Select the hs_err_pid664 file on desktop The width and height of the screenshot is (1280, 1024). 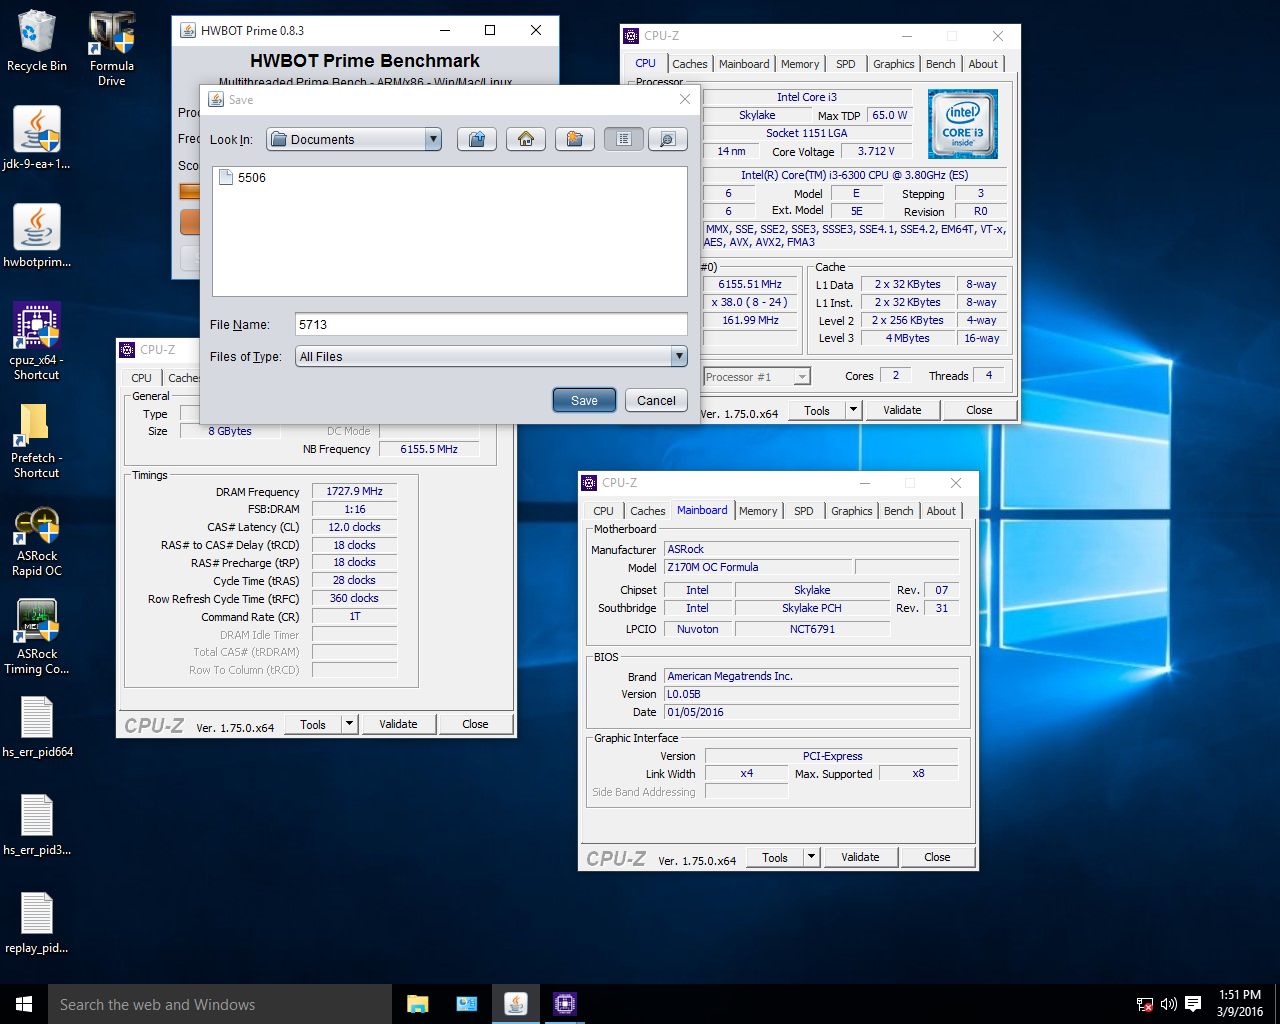click(x=37, y=727)
